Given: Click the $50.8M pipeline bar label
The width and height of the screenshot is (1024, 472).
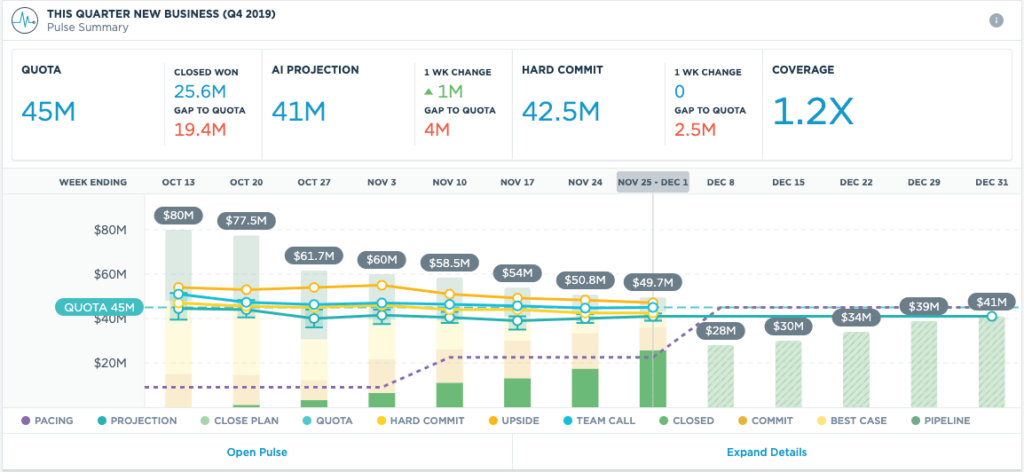Looking at the screenshot, I should 585,280.
